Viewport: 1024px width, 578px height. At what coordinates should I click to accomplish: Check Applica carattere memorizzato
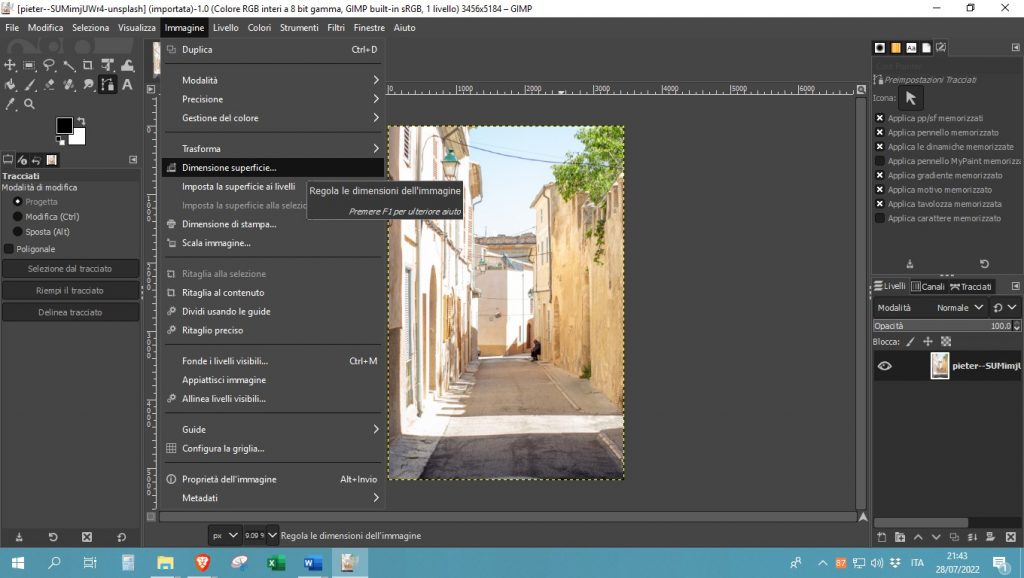(x=879, y=218)
